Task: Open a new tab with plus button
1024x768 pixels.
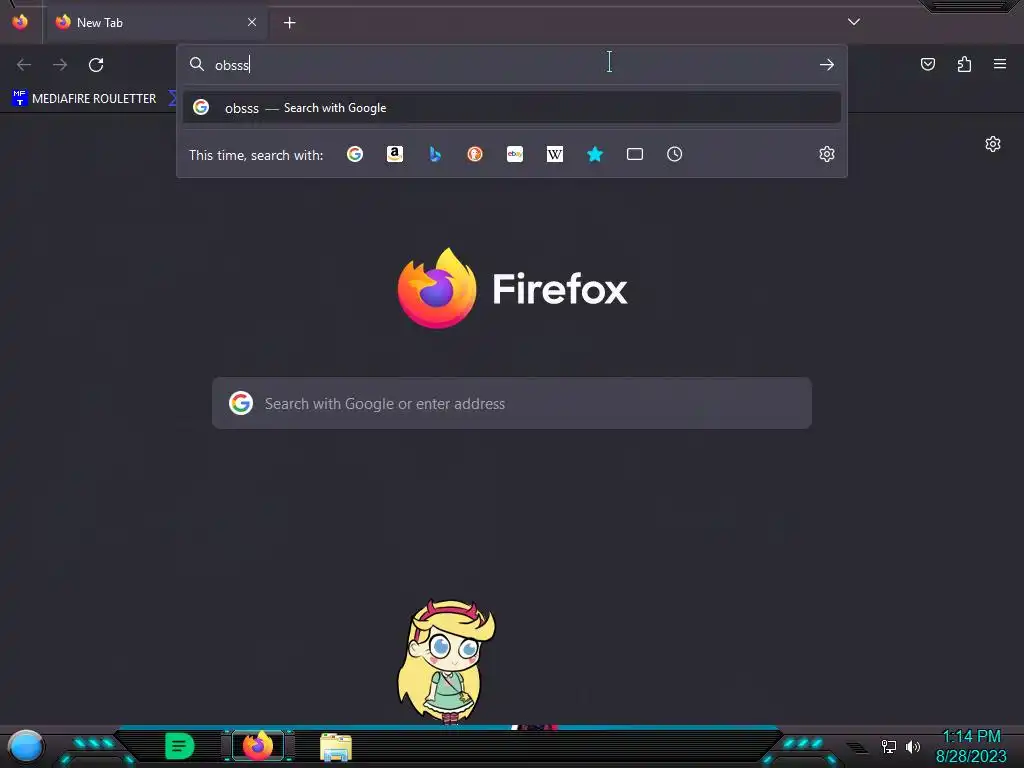Action: pyautogui.click(x=289, y=23)
